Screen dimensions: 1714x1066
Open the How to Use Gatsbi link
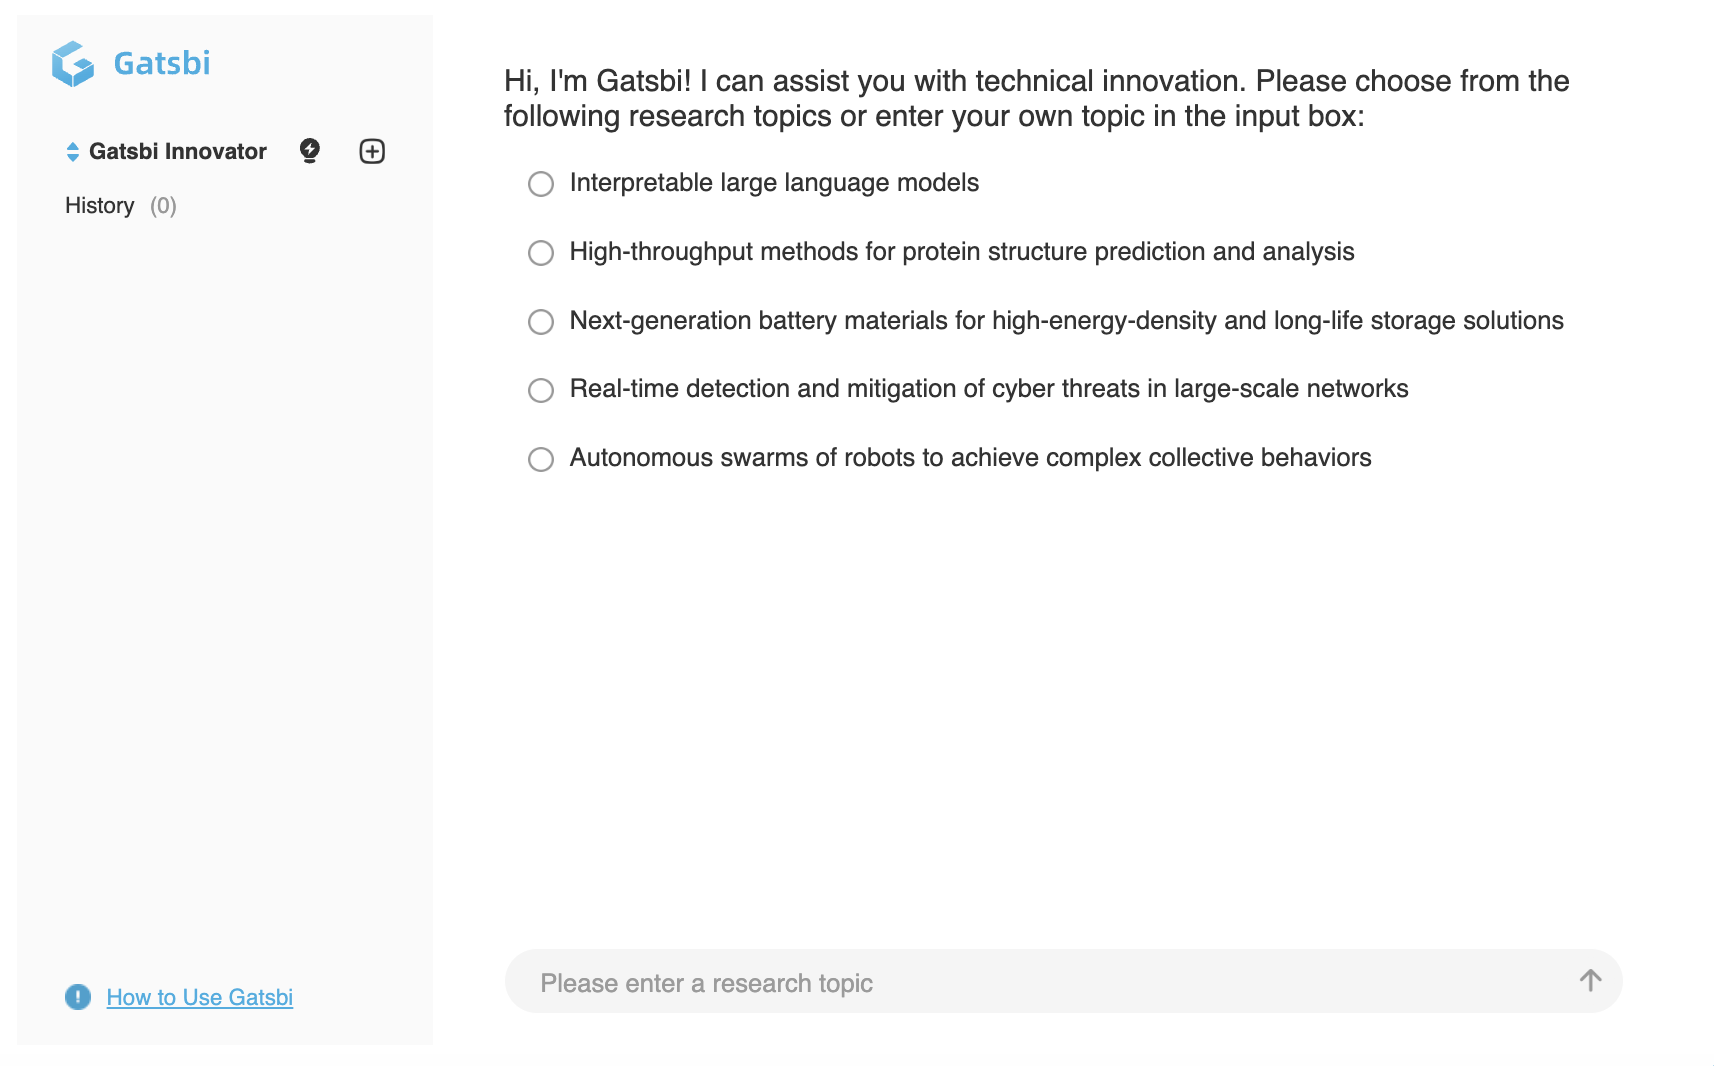(199, 997)
